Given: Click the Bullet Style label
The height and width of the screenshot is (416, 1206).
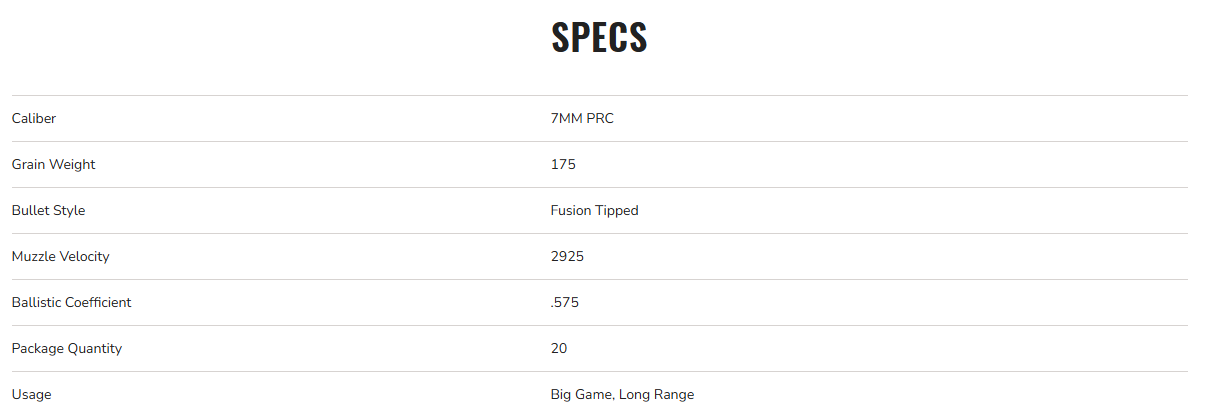Looking at the screenshot, I should (x=48, y=210).
